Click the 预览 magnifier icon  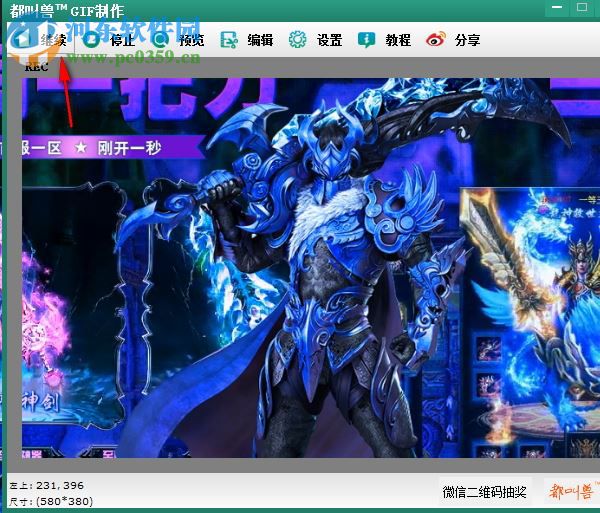point(160,40)
